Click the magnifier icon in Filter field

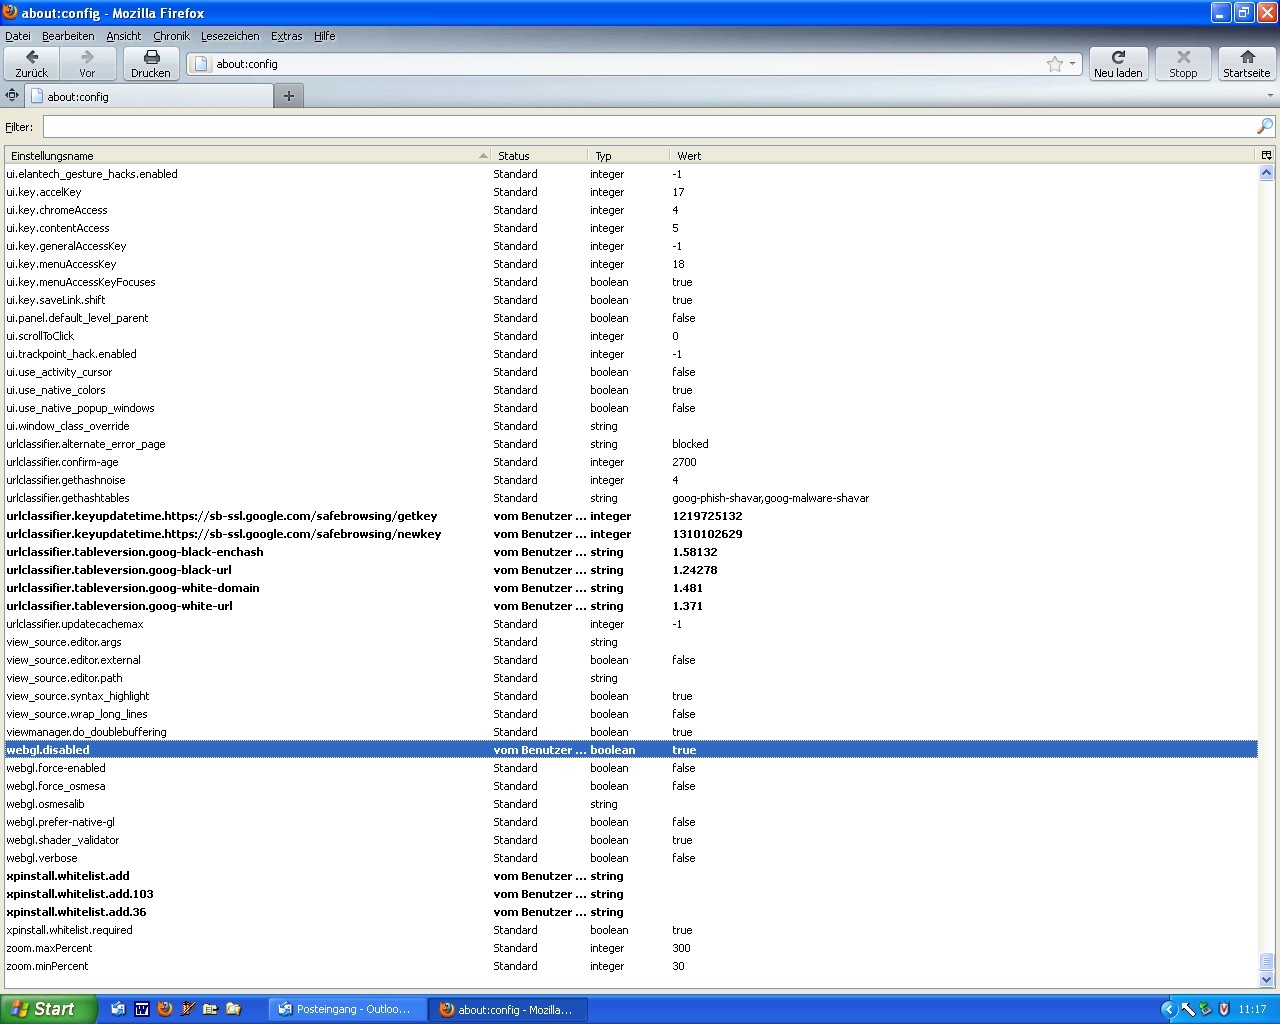1265,126
